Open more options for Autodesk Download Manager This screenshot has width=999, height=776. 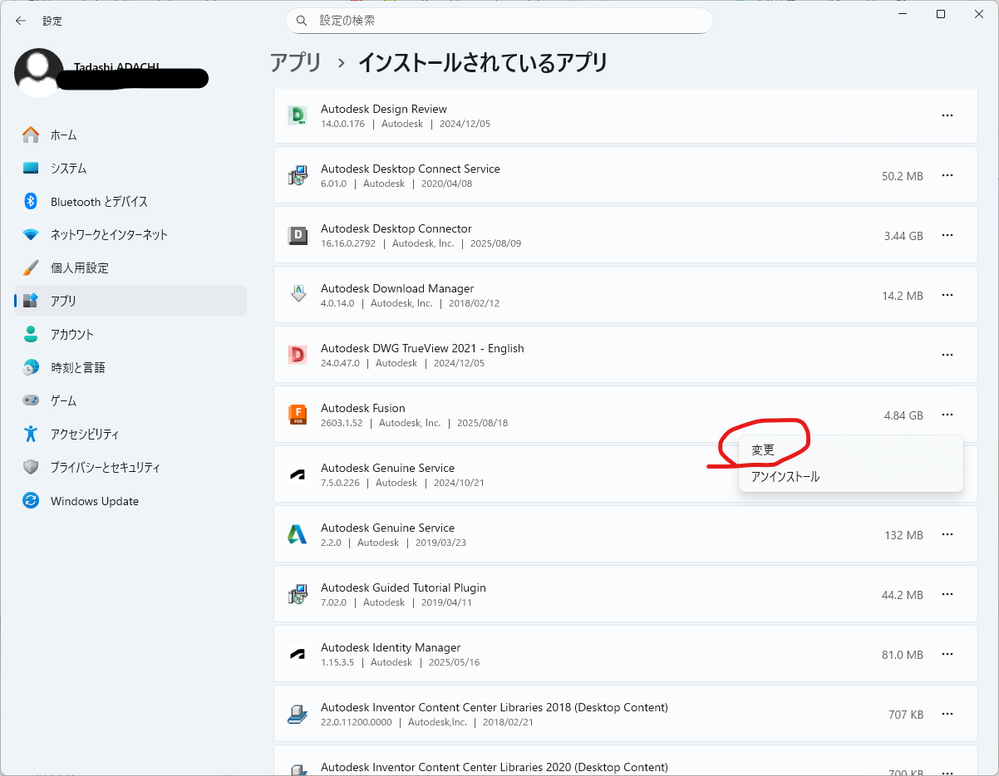pos(947,295)
